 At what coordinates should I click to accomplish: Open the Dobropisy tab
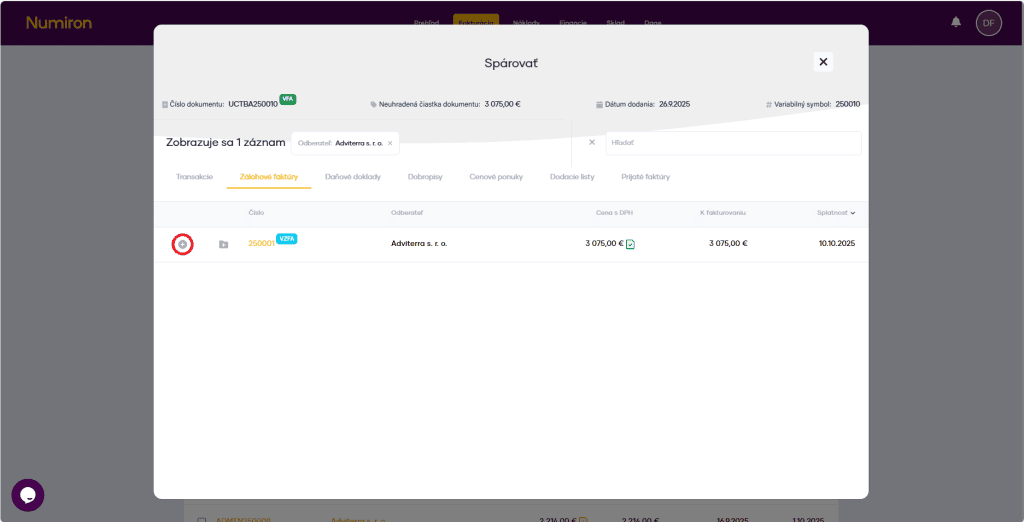(425, 177)
